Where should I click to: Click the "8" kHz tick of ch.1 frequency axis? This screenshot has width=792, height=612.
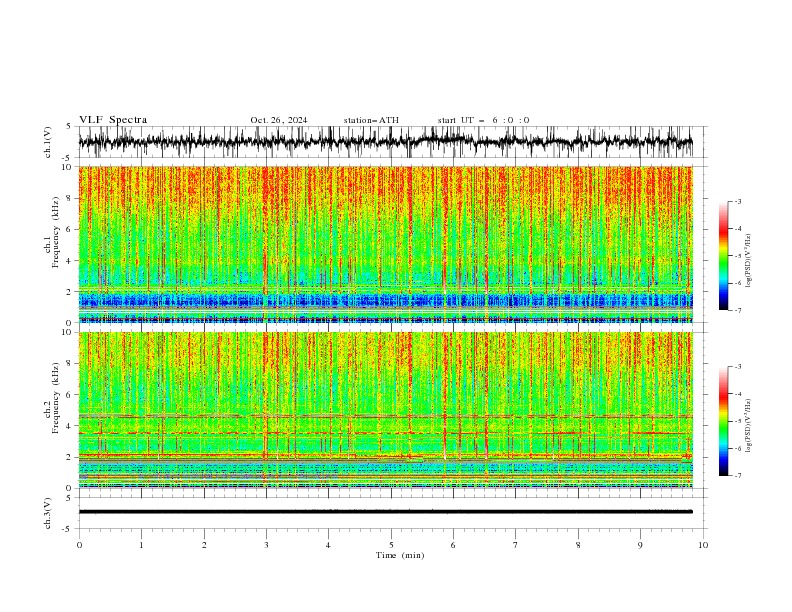(70, 198)
